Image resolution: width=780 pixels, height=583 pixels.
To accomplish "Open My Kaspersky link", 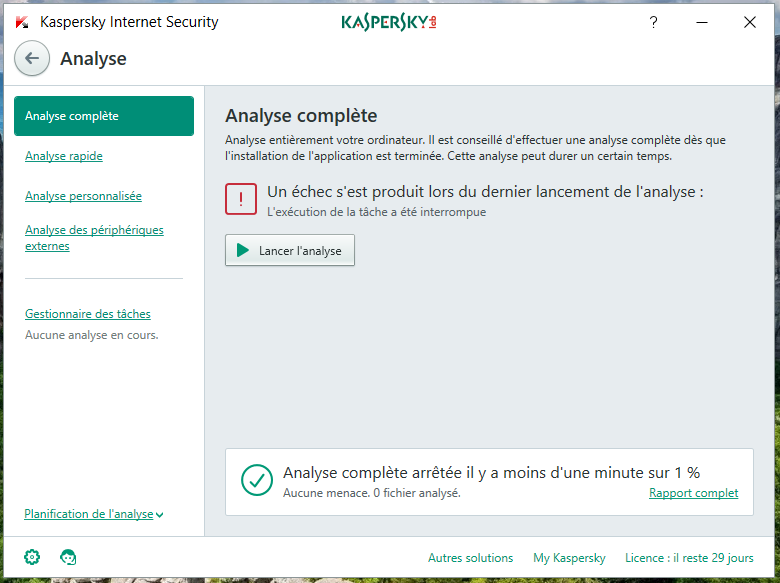I will coord(569,558).
